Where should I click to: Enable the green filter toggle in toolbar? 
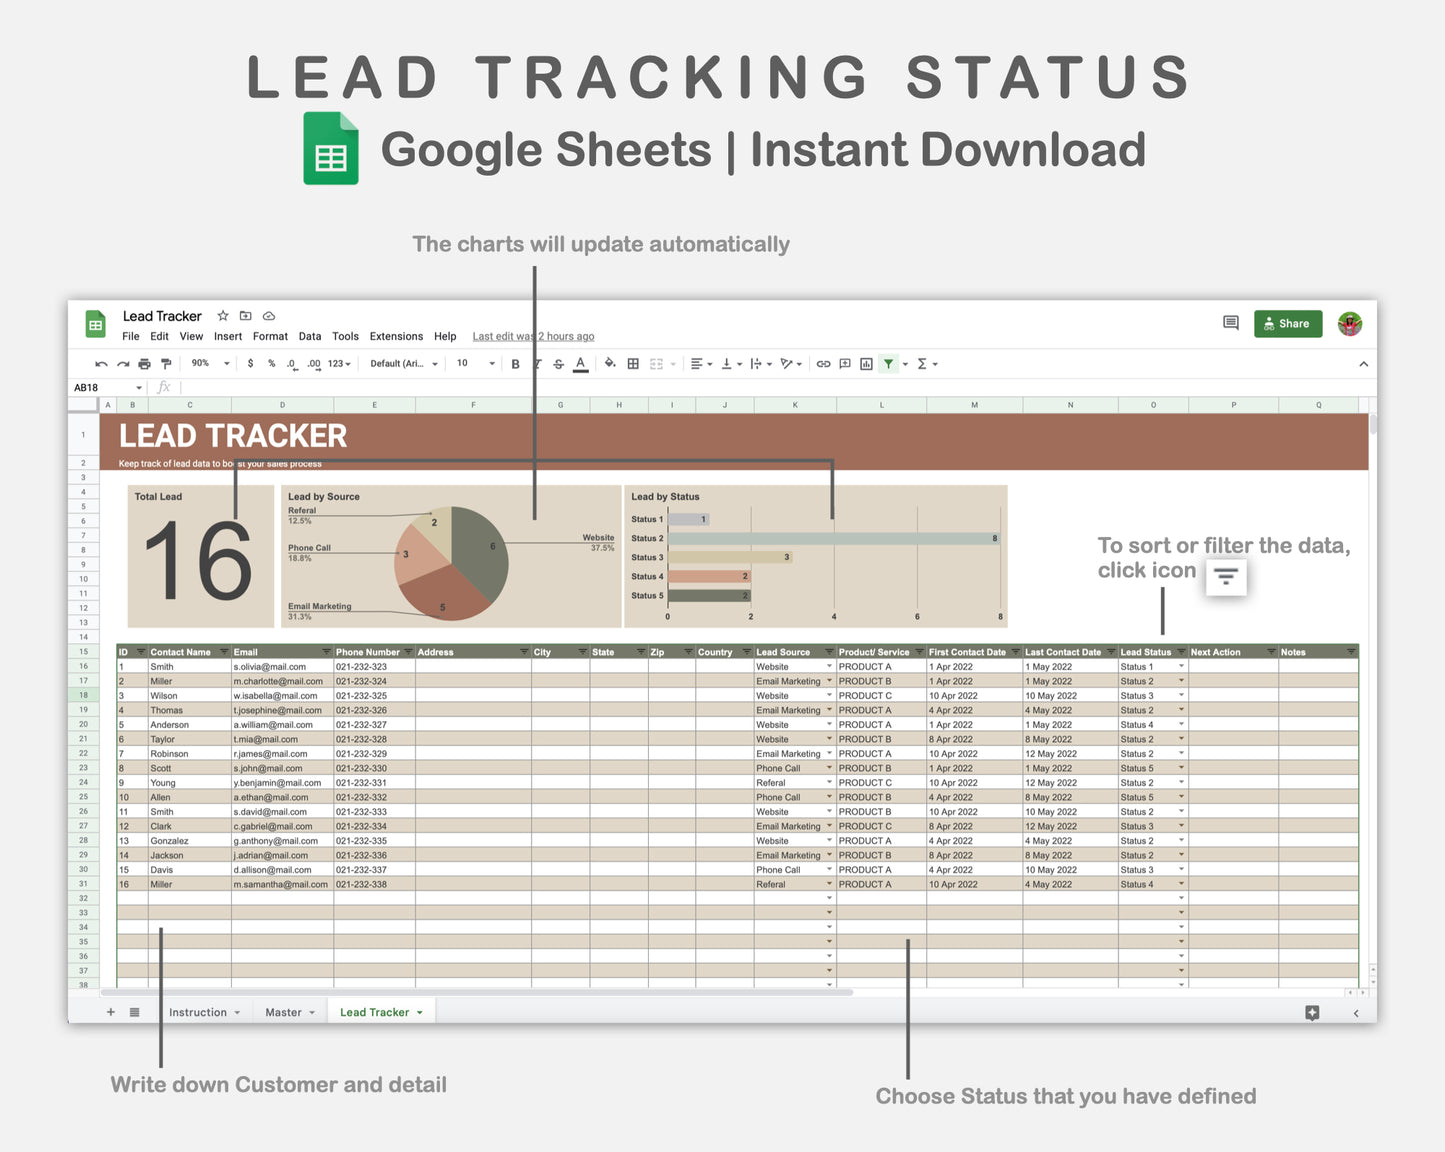click(888, 363)
